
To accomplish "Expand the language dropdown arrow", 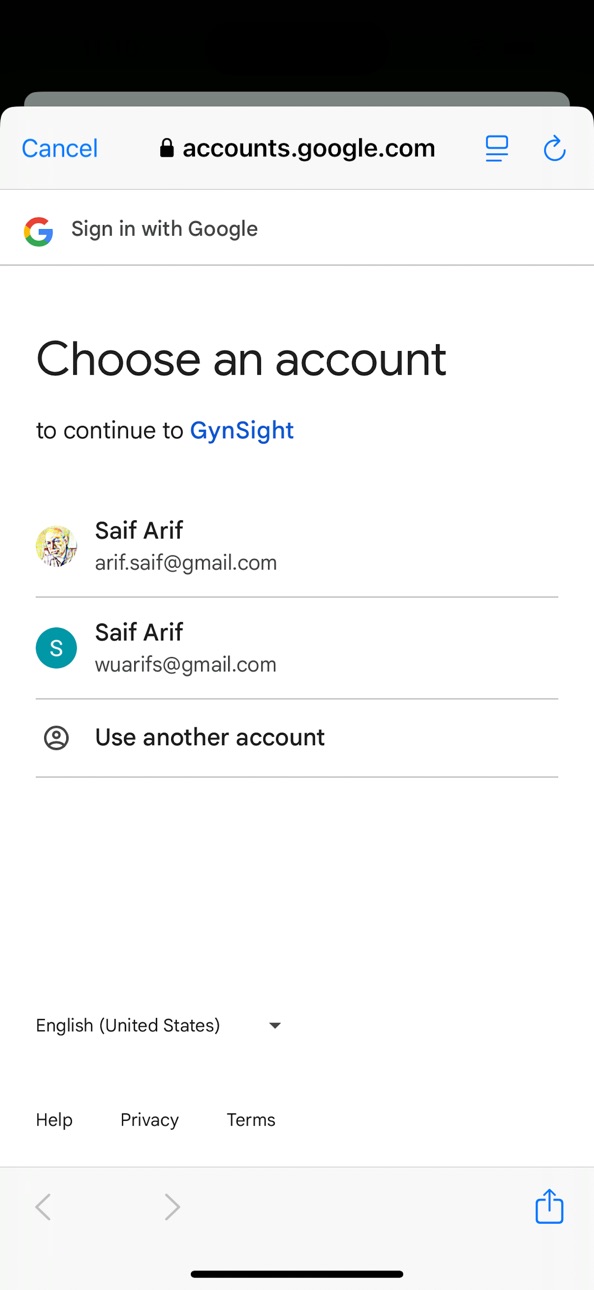I will click(275, 1025).
